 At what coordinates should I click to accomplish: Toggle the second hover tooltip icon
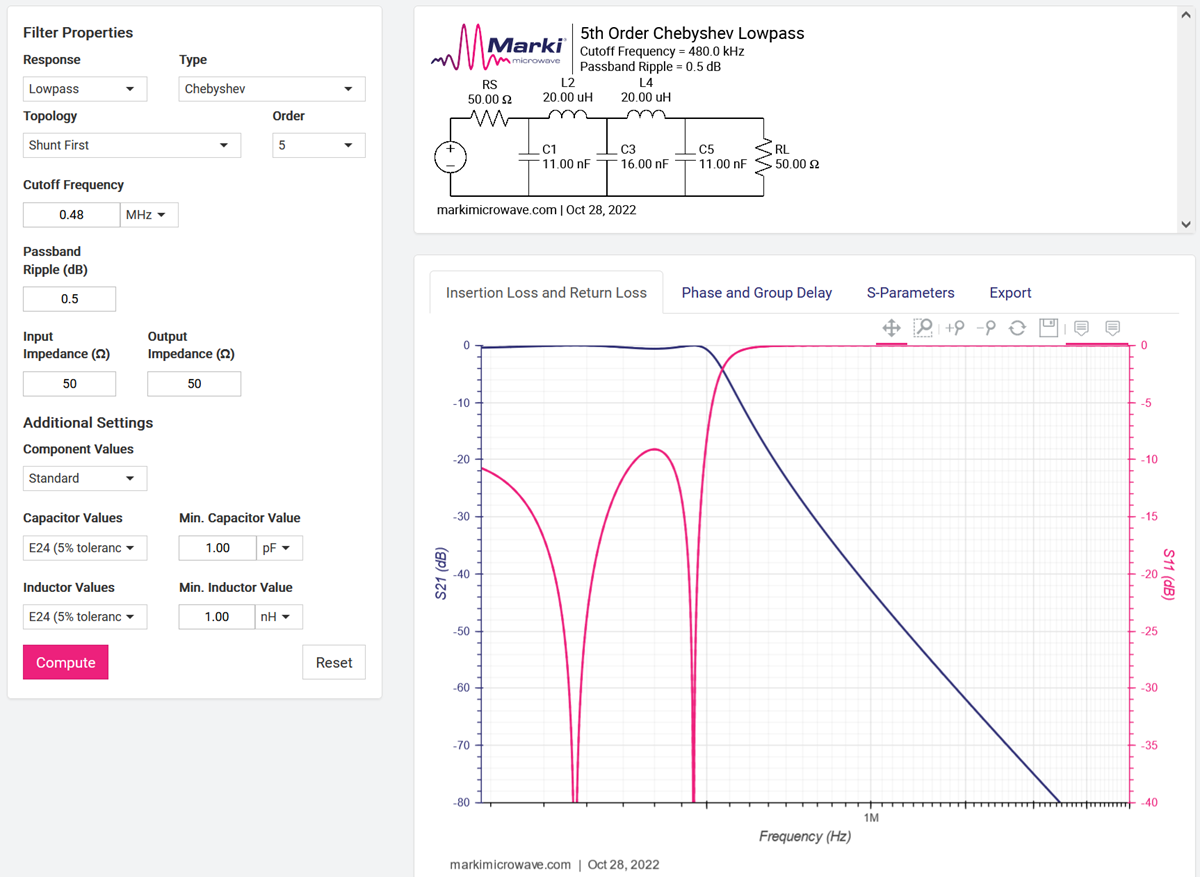(1112, 328)
